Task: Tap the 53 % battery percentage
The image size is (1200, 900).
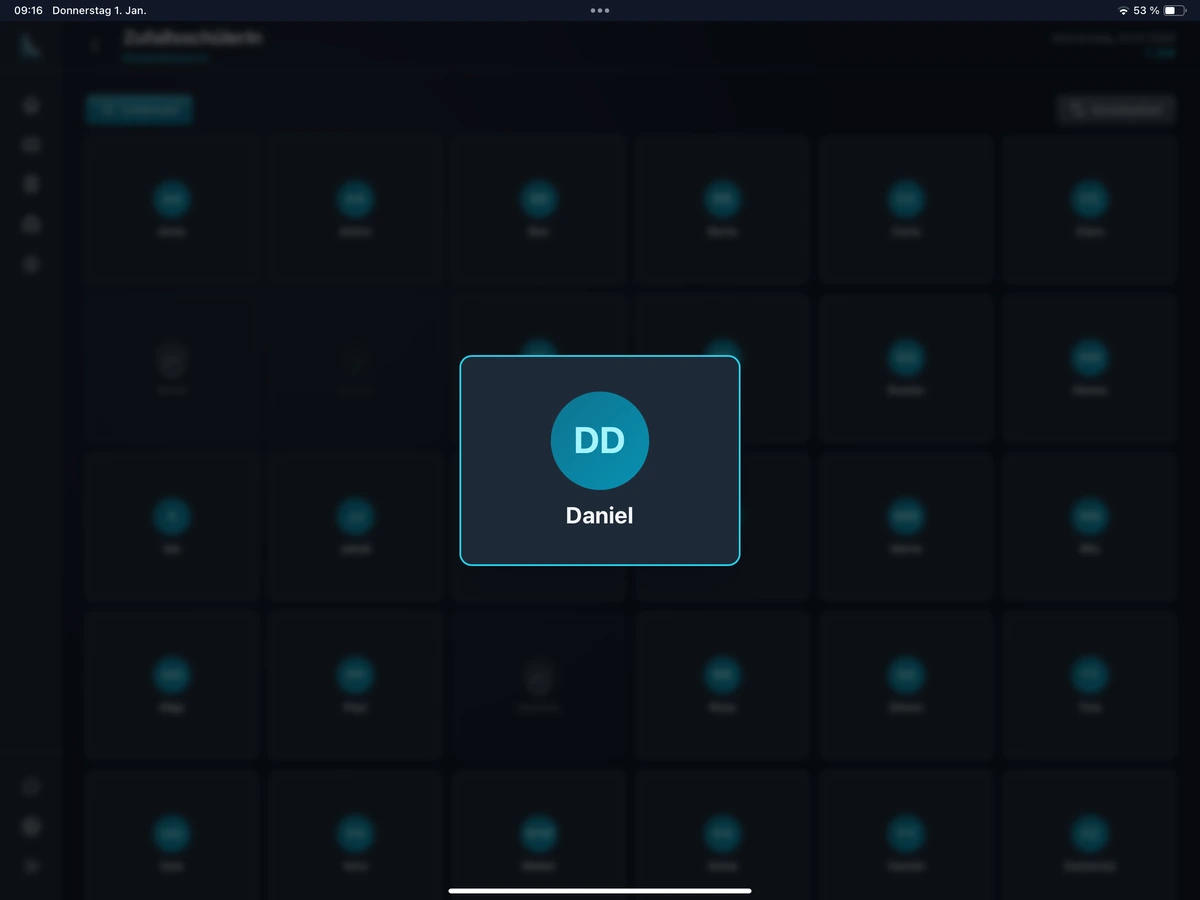Action: pos(1146,10)
